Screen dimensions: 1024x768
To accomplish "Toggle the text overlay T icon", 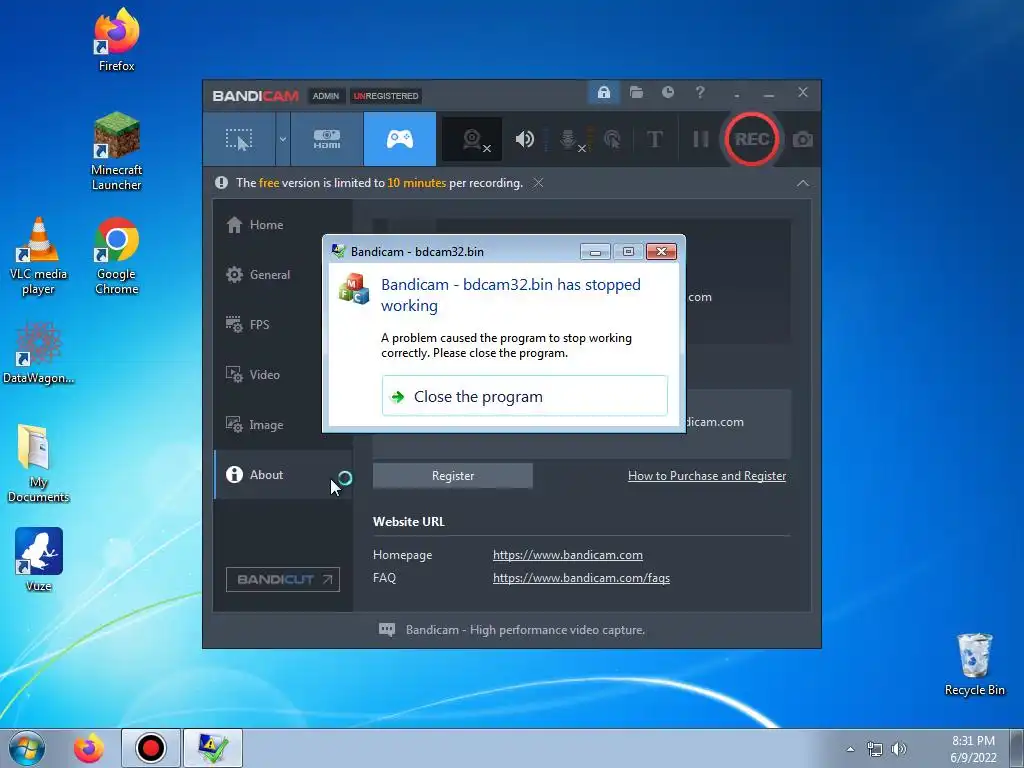I will point(654,139).
